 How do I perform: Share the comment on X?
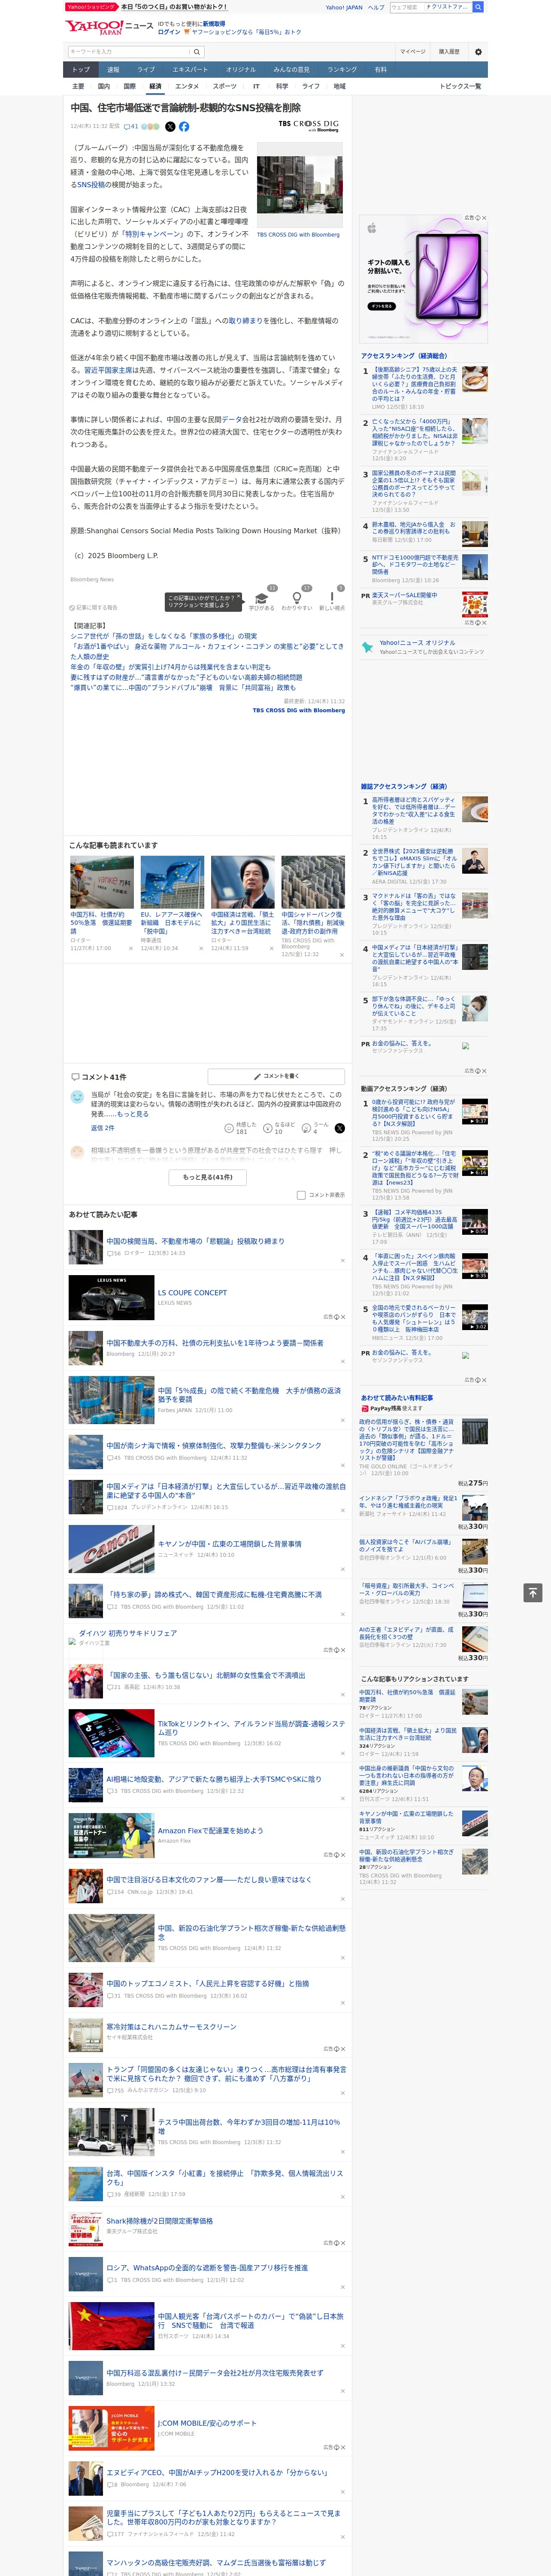[x=340, y=1128]
